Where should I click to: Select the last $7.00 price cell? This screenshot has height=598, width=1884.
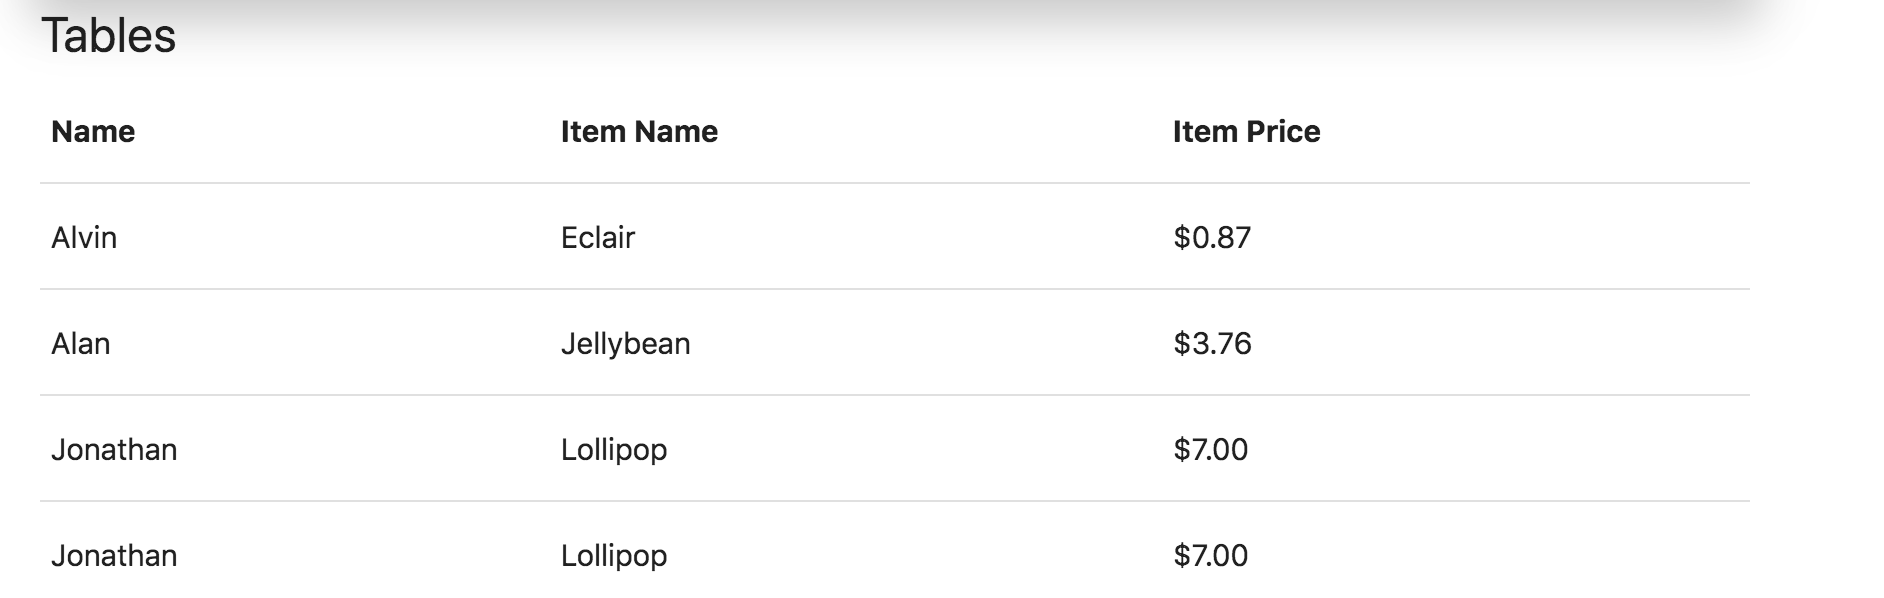(x=1210, y=556)
